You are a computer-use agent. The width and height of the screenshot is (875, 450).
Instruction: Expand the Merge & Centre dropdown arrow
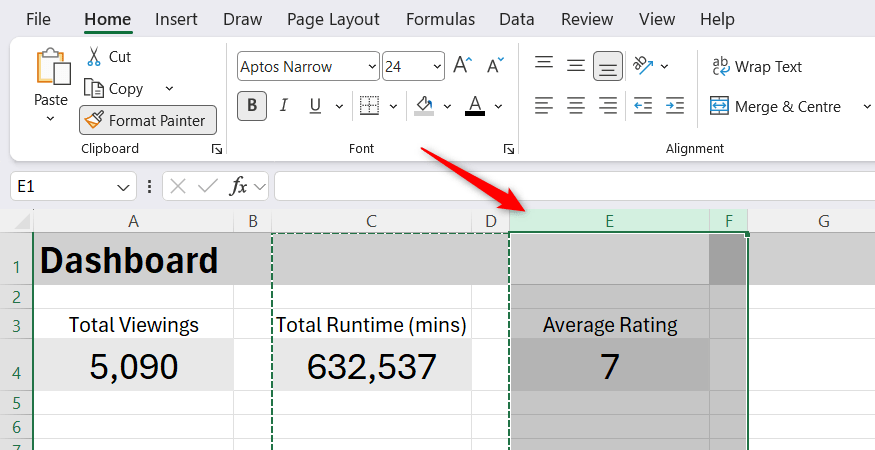tap(867, 106)
